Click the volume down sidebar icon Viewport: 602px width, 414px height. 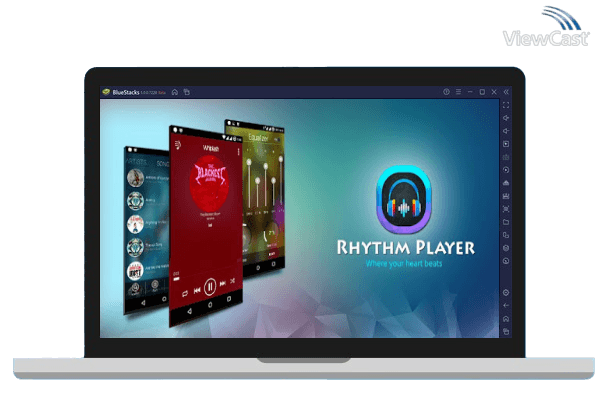tap(506, 131)
